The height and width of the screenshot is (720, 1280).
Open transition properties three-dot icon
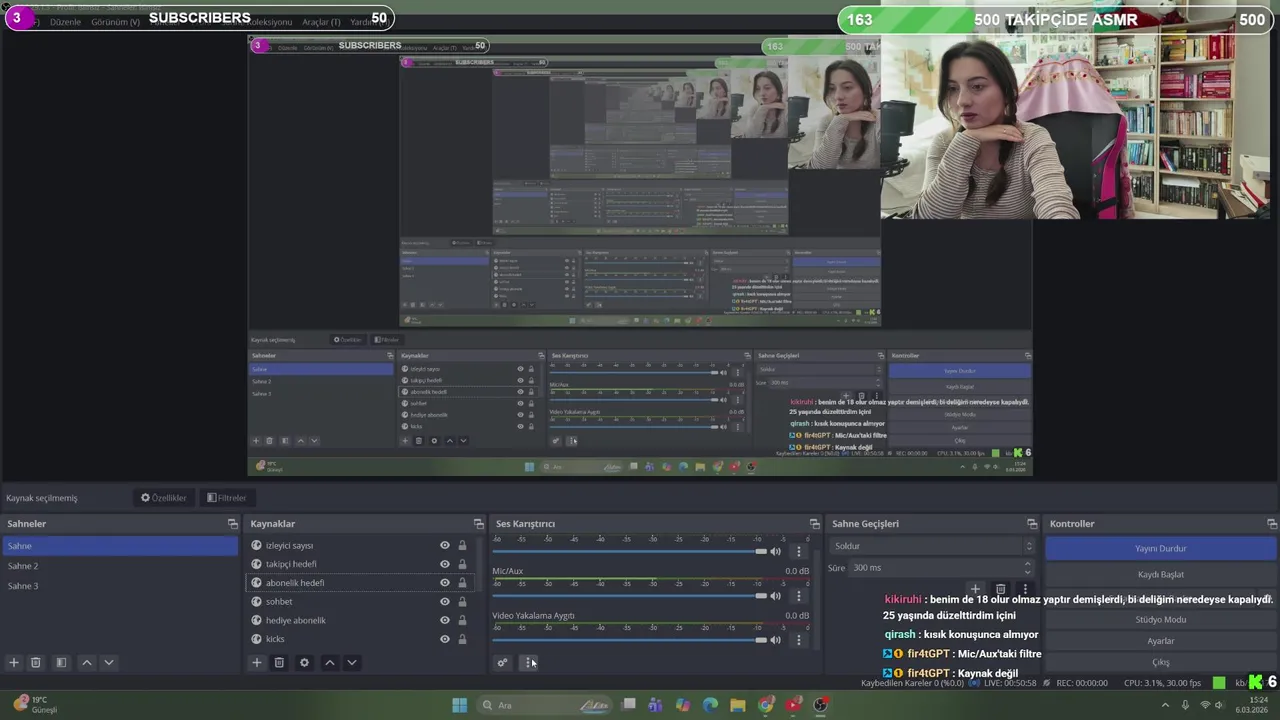tap(1024, 589)
